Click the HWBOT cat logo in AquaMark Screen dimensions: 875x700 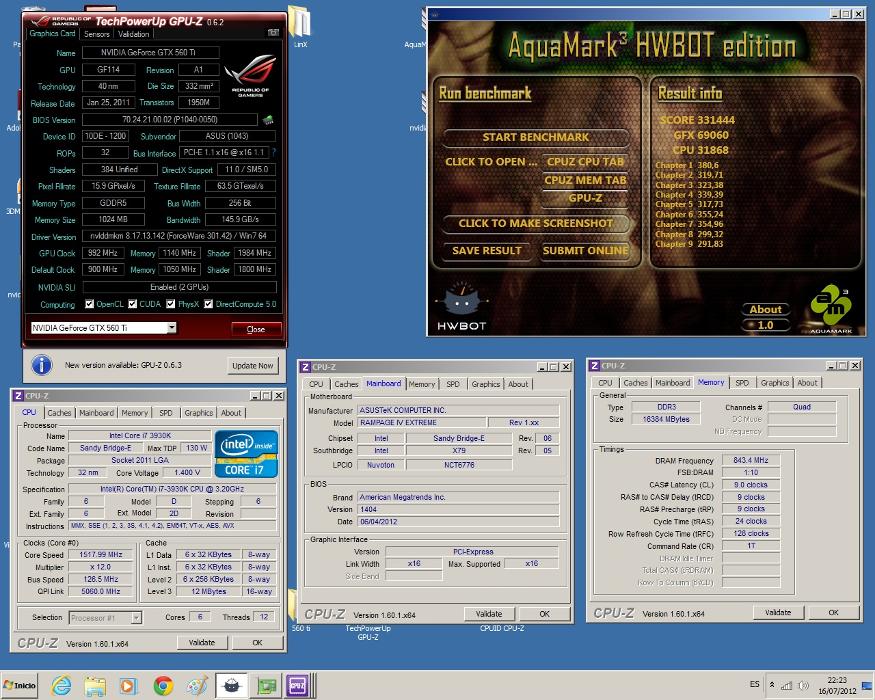[x=461, y=306]
